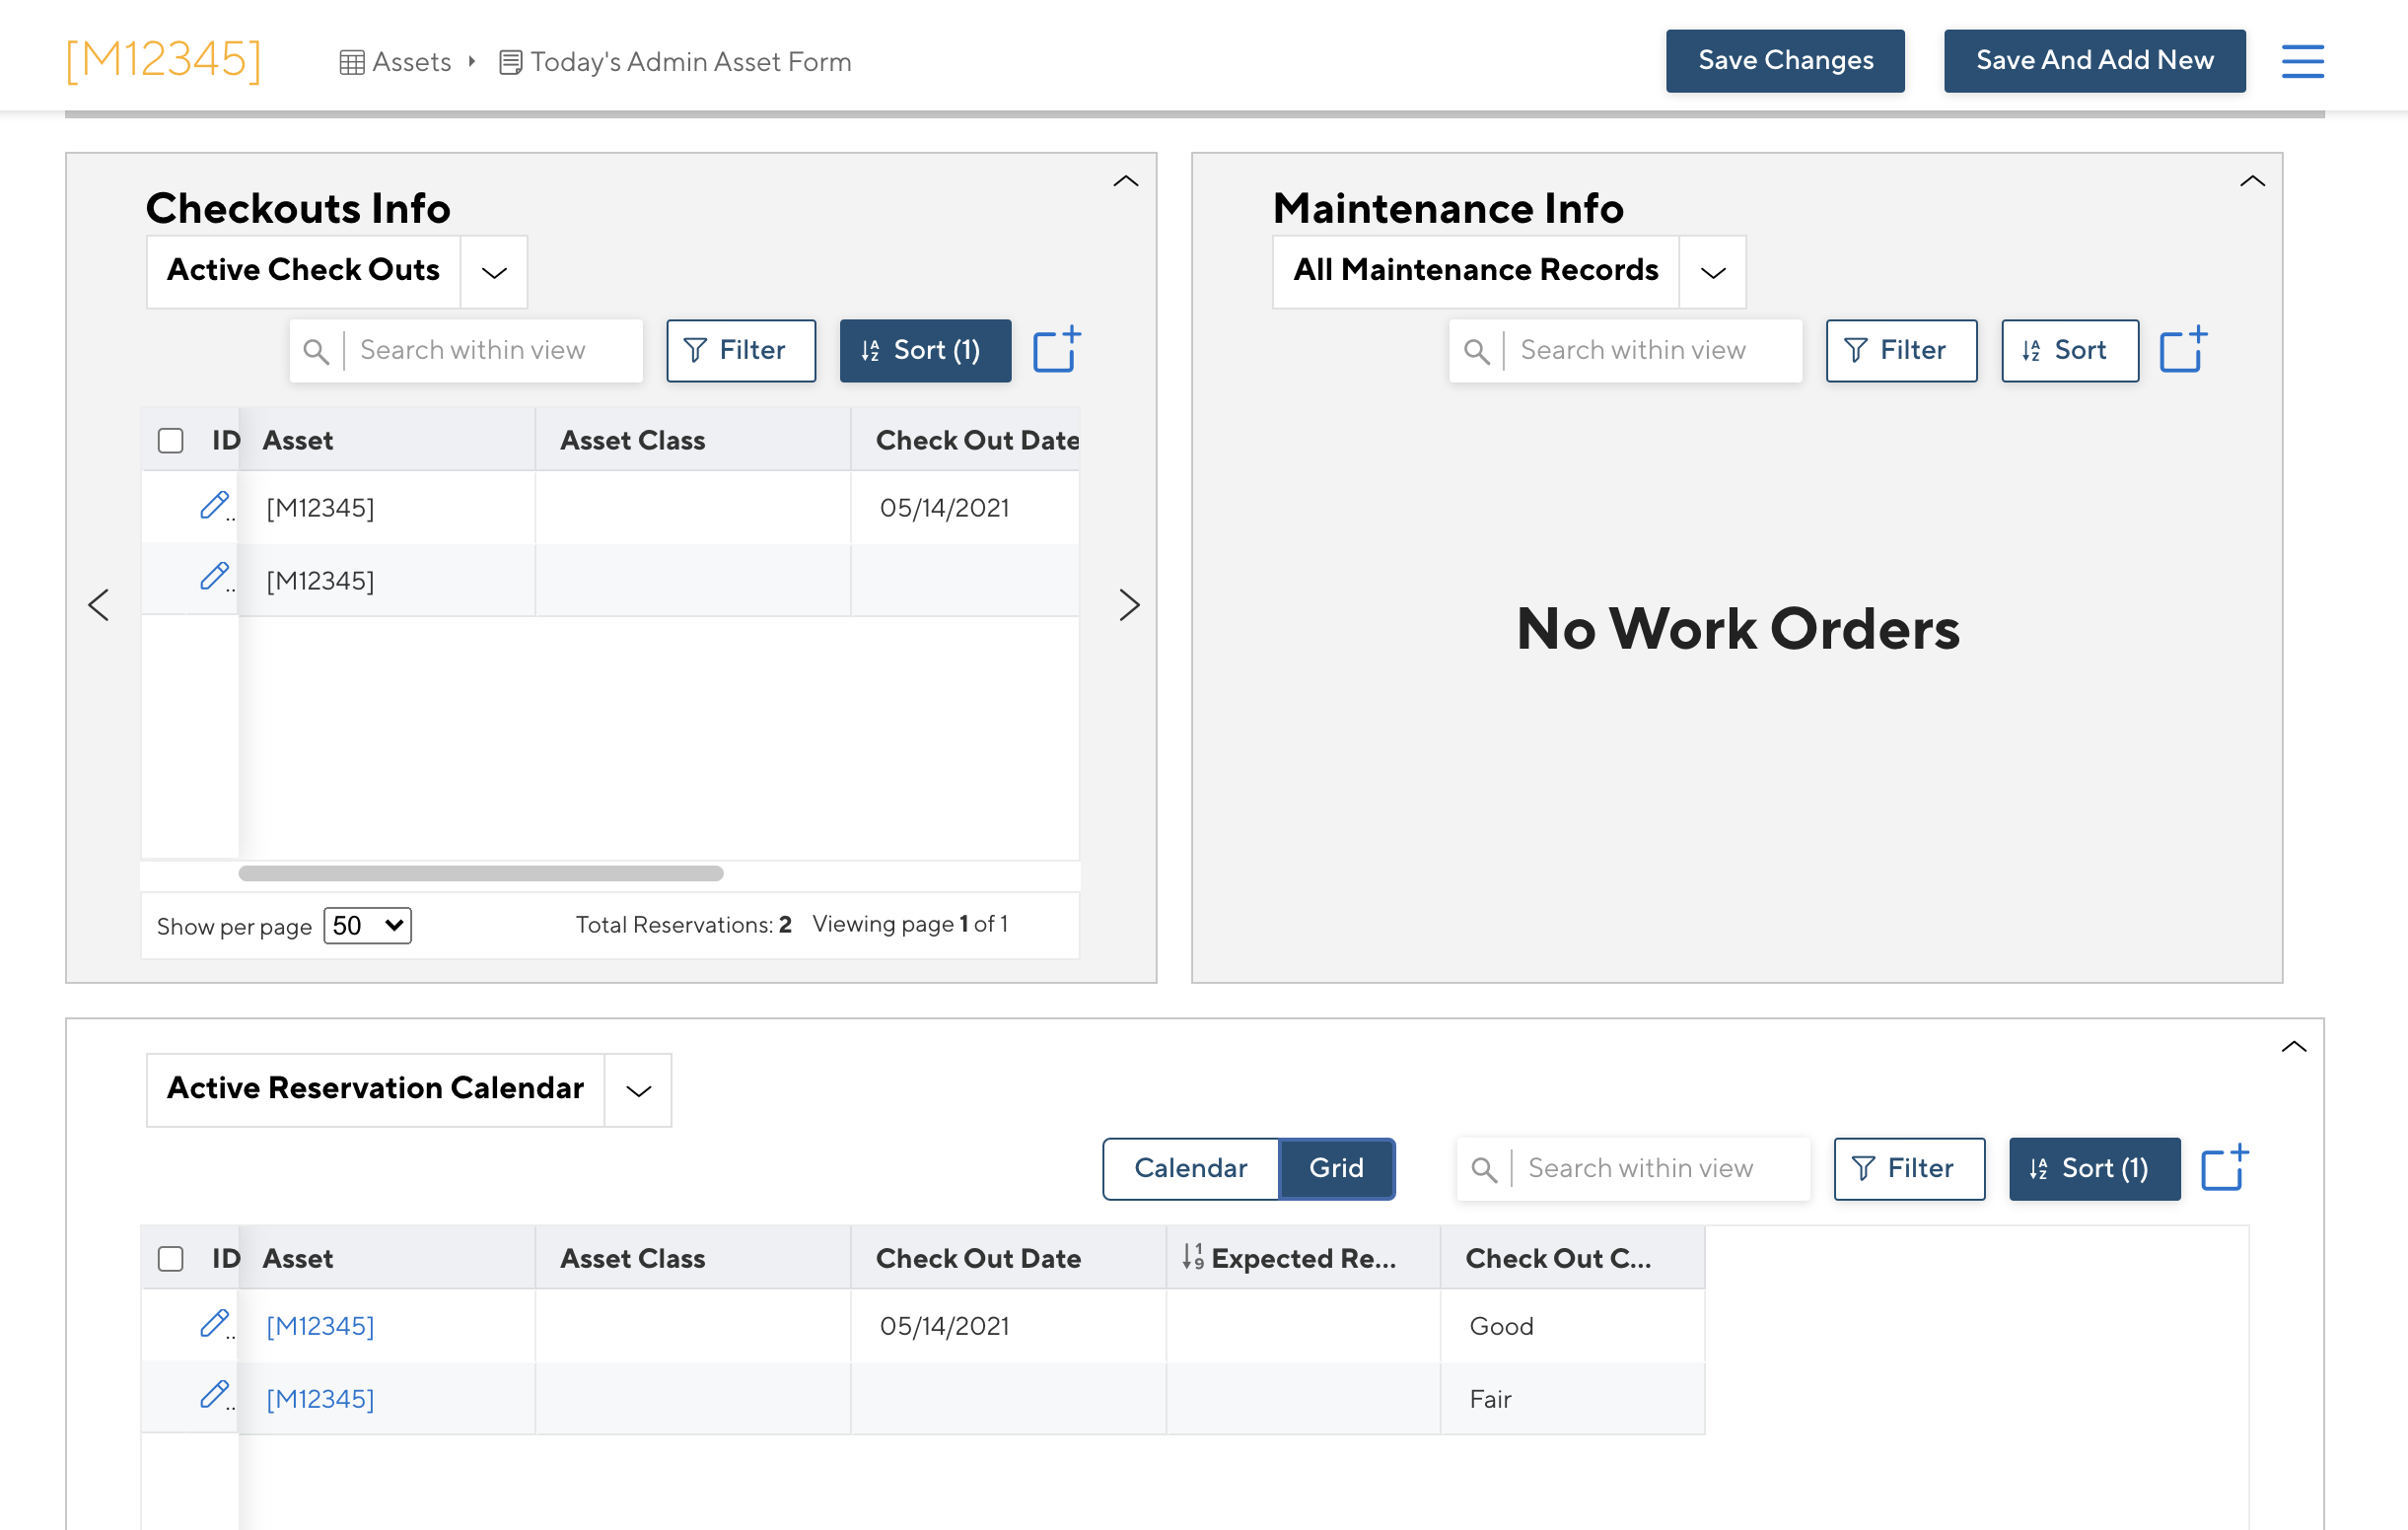
Task: Click search magnifier in Checkouts Info
Action: [316, 351]
